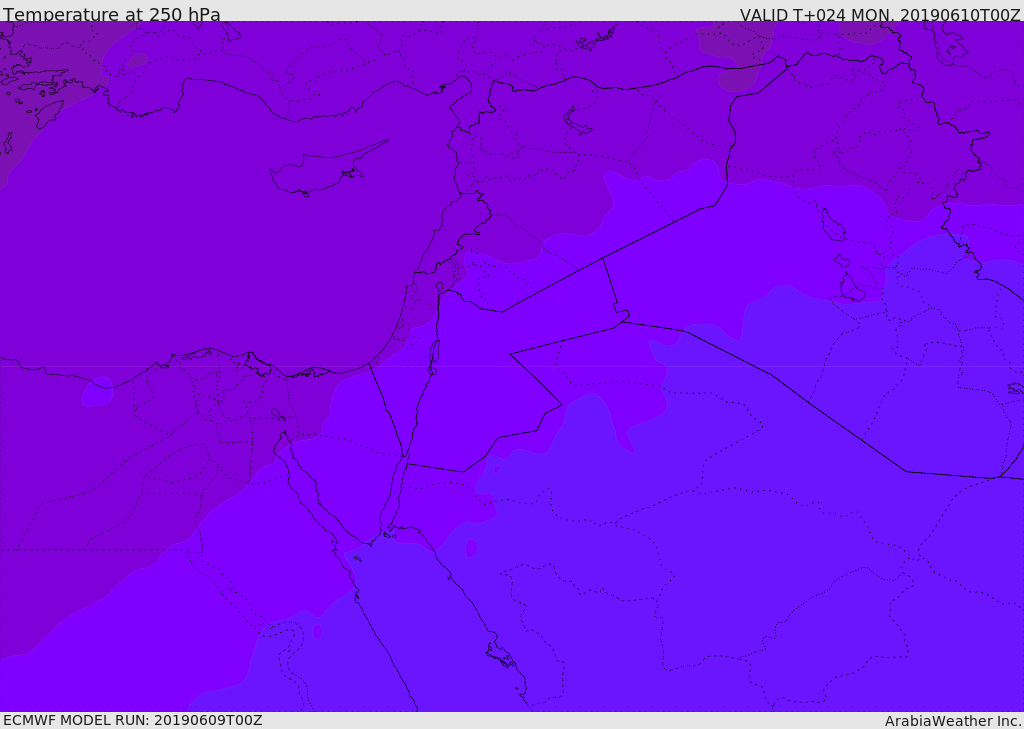Click the small light patch on Egypt's northwest coast
Viewport: 1024px width, 729px height.
97,393
